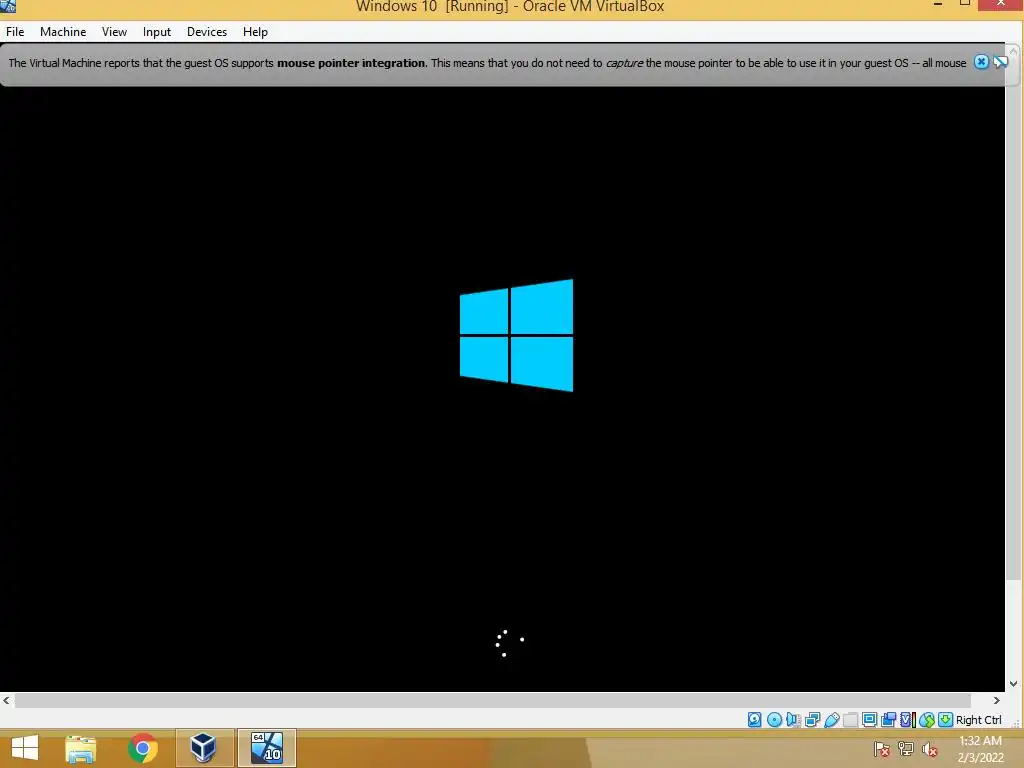Open the File menu
1024x768 pixels.
15,32
